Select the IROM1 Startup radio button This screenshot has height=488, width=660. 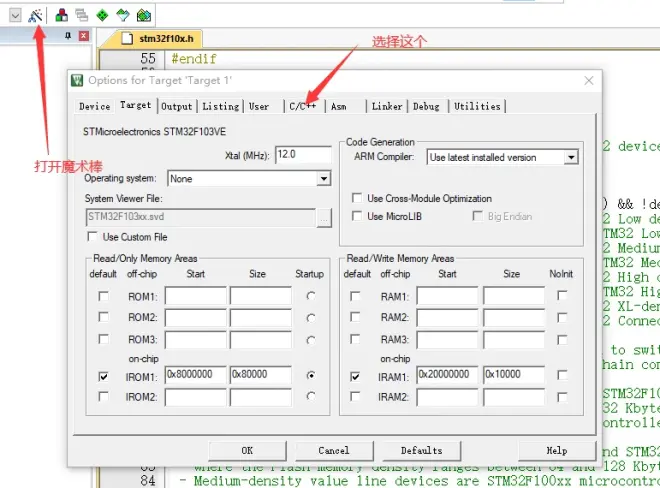click(x=311, y=375)
